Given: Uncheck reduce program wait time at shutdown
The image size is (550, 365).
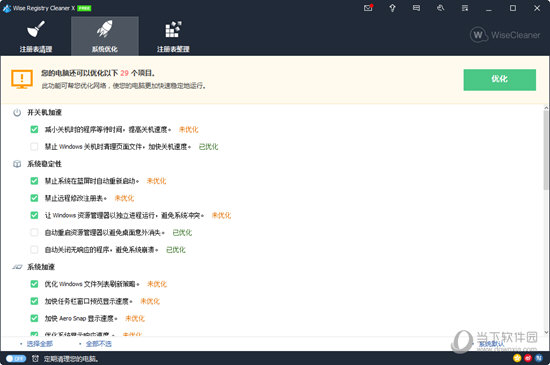Looking at the screenshot, I should tap(34, 129).
